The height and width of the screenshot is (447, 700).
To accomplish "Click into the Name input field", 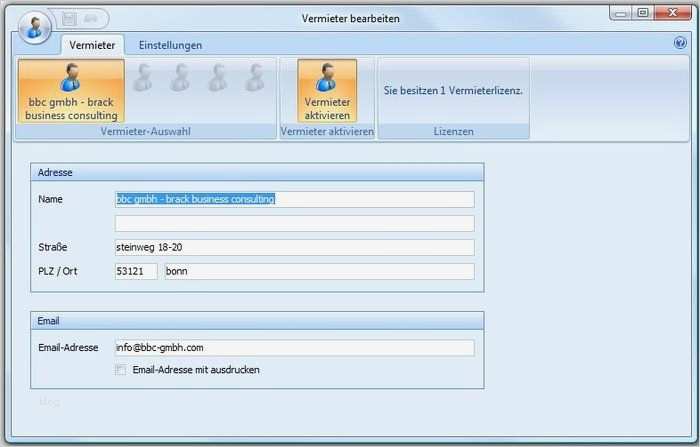I will [295, 199].
